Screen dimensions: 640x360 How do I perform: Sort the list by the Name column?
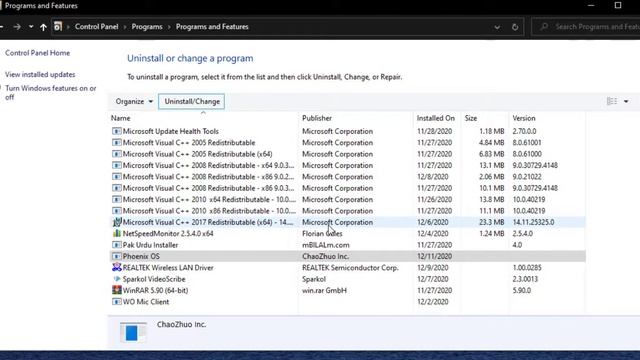pyautogui.click(x=204, y=118)
